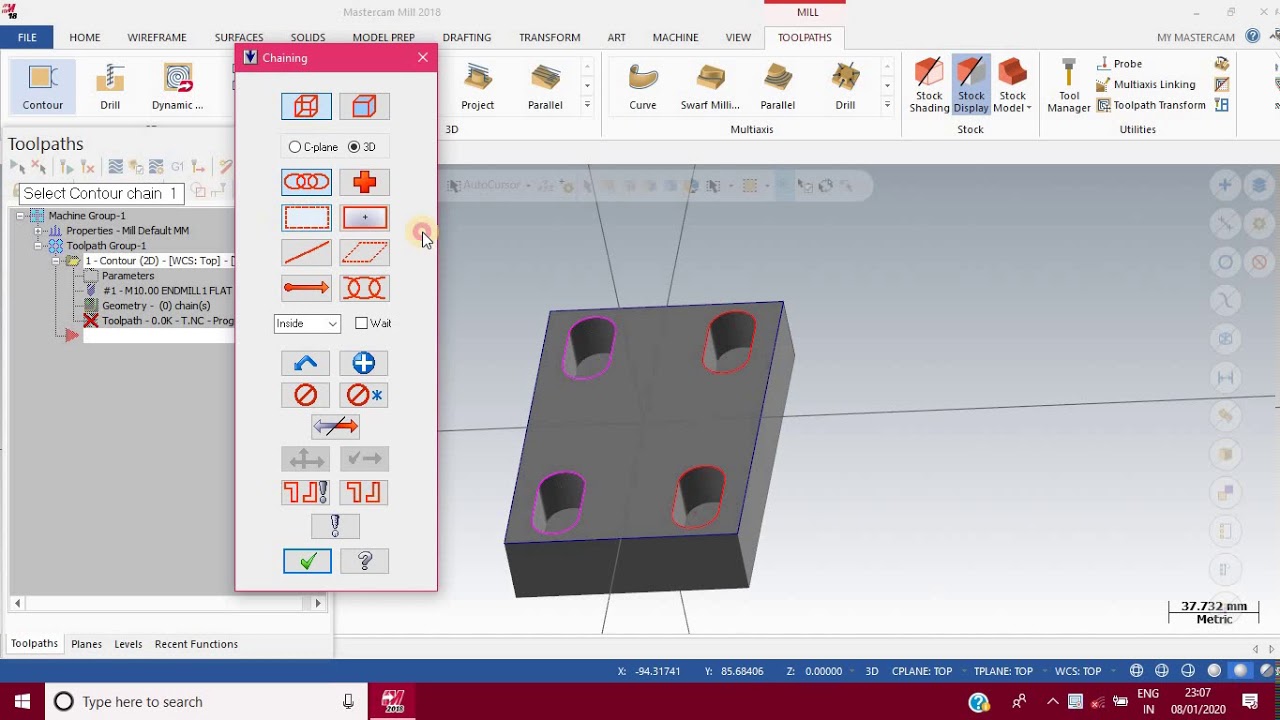
Task: Choose the Polygon selection method button
Action: click(x=364, y=253)
